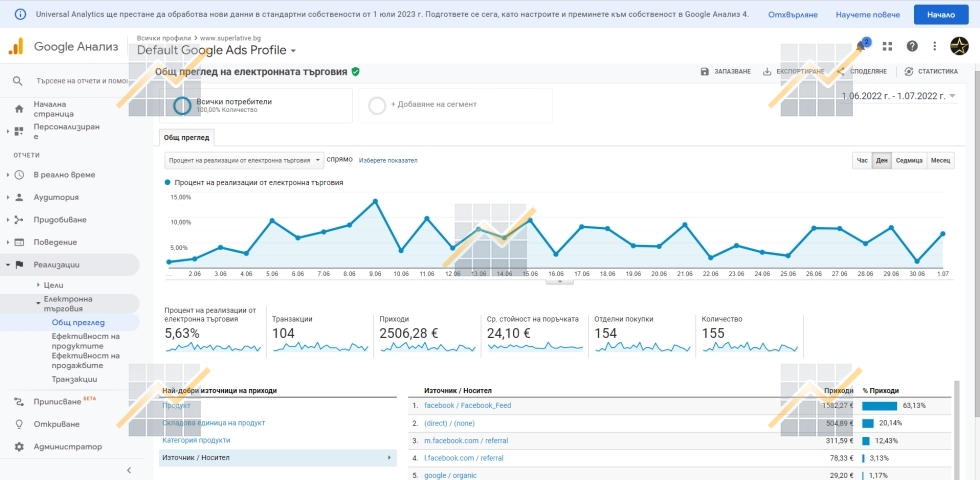Viewport: 980px width, 480px height.
Task: Select the Час time granularity button
Action: (862, 160)
